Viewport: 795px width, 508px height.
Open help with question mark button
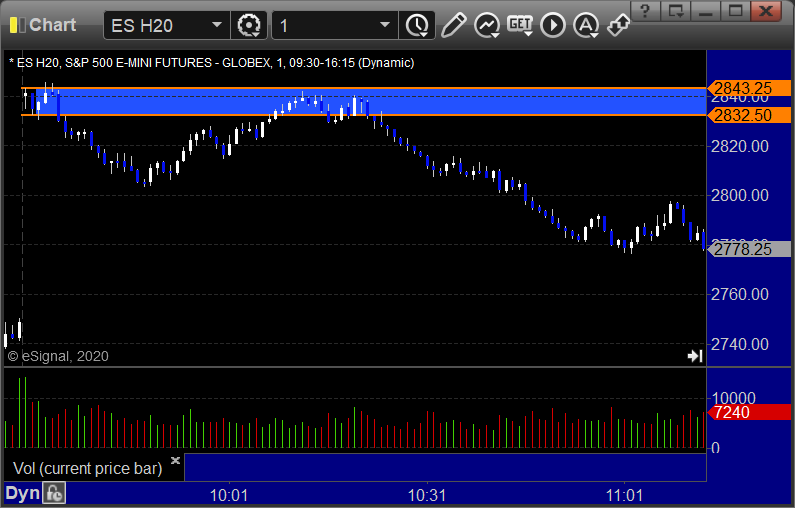[x=645, y=11]
